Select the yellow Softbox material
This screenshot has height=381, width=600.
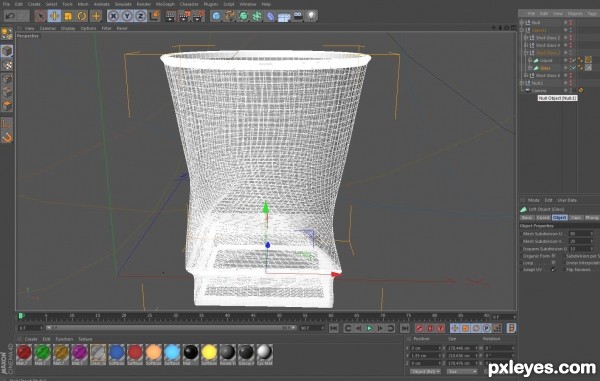coord(209,354)
